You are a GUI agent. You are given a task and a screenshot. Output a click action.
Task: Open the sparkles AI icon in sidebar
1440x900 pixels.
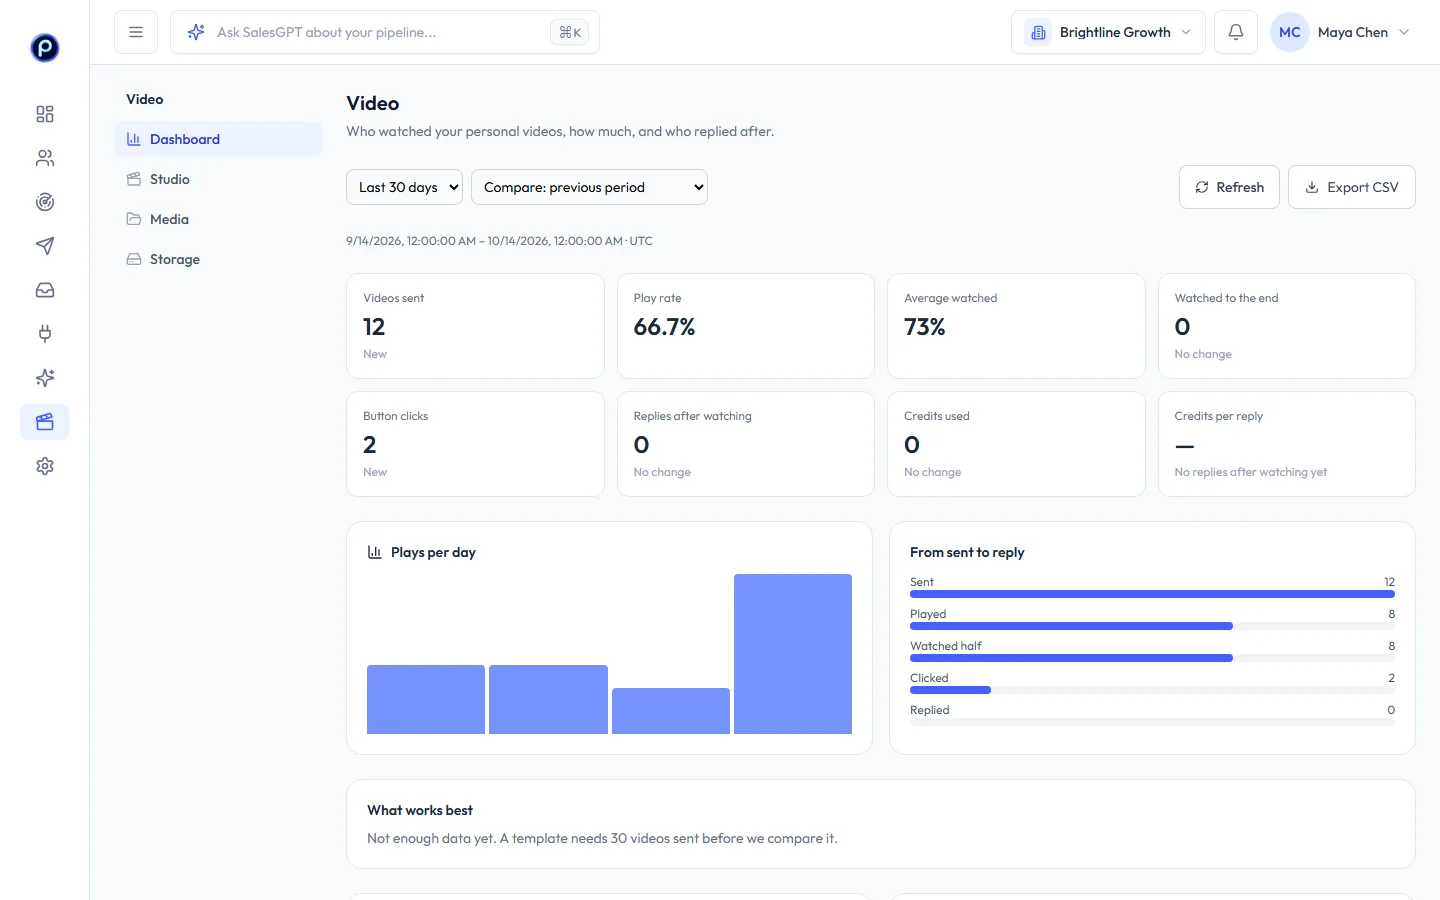point(44,378)
